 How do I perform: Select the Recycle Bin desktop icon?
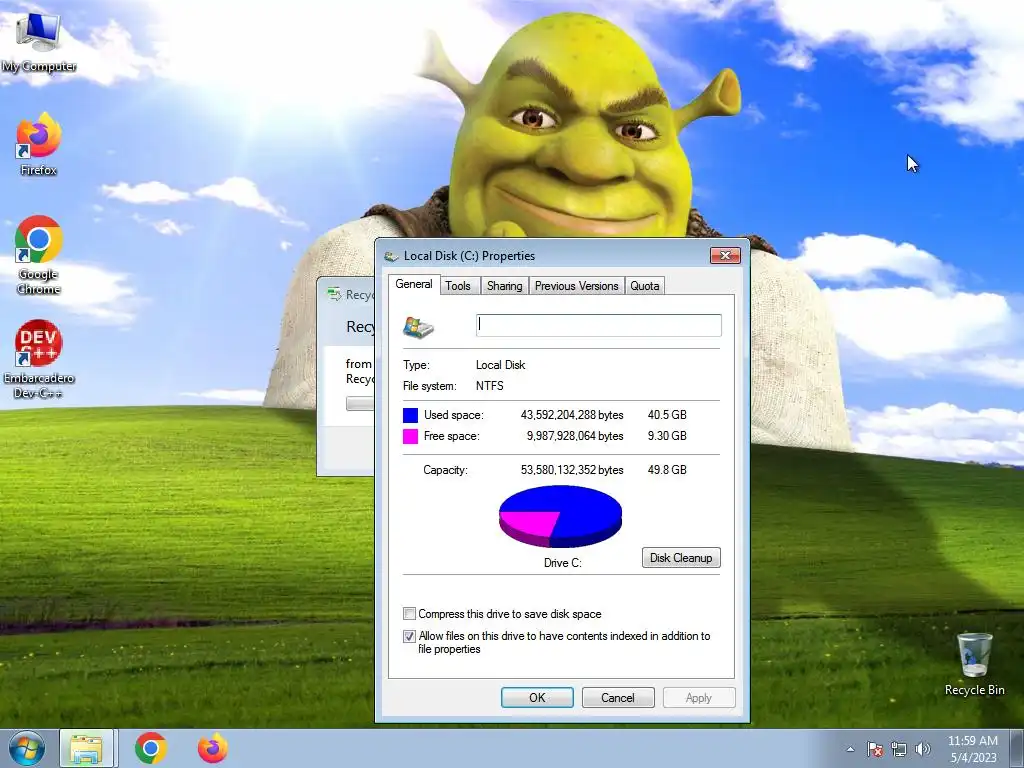point(974,663)
